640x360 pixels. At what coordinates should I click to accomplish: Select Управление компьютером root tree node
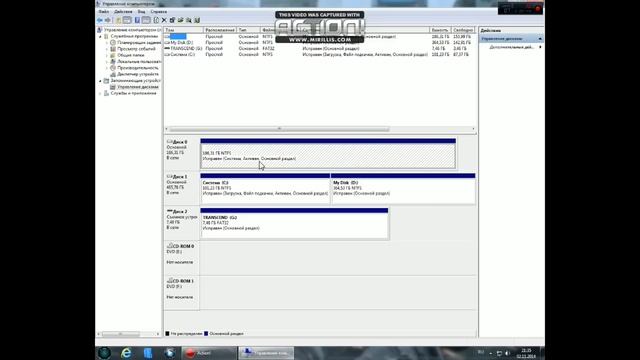130,30
